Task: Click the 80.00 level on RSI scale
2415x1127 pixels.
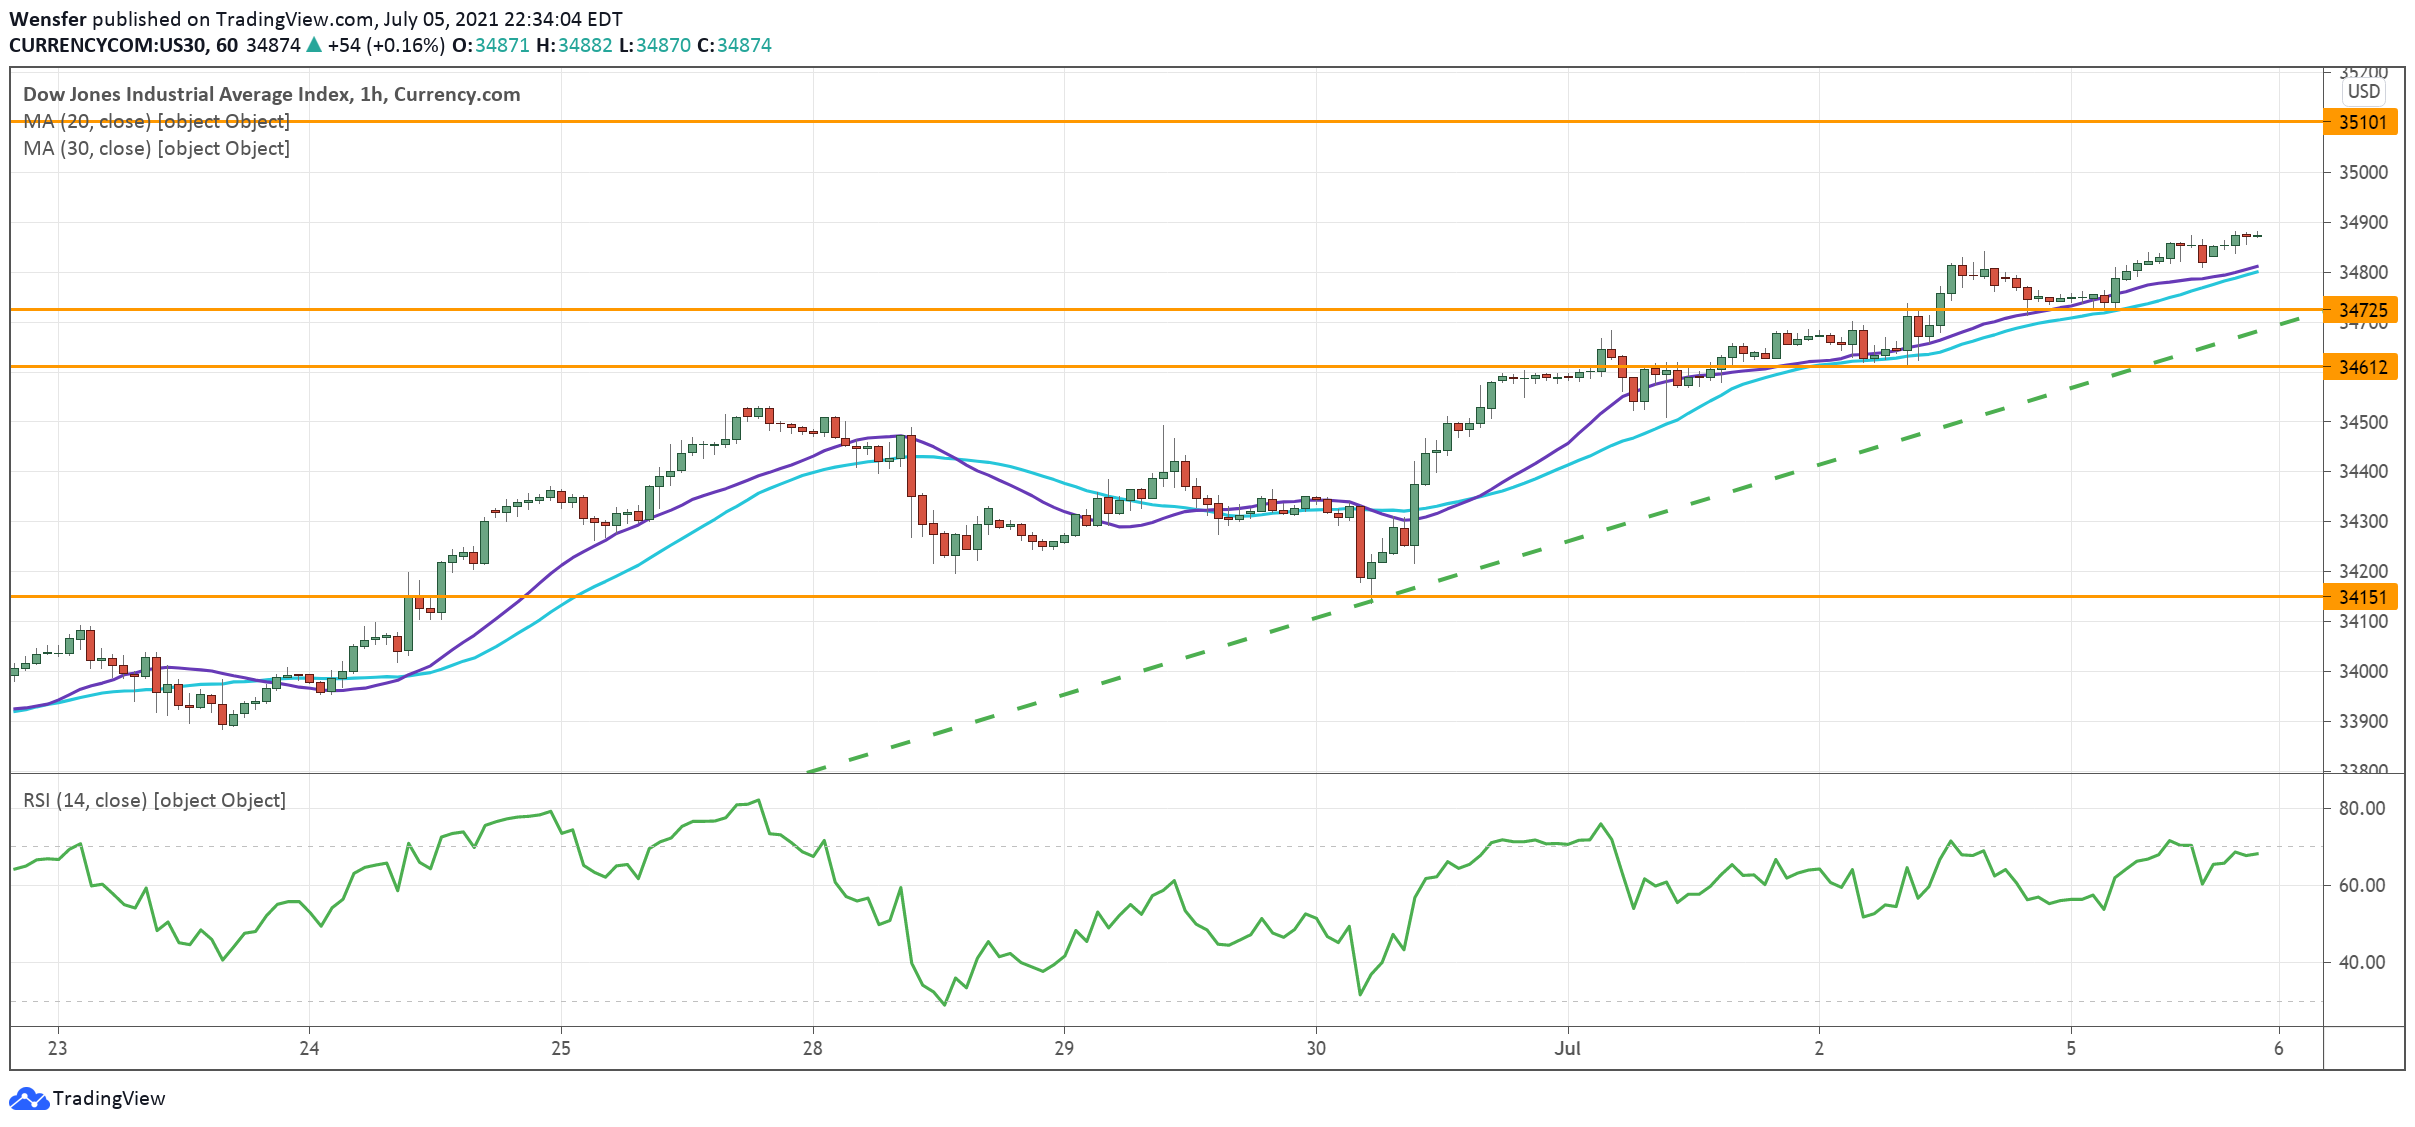Action: 2361,808
